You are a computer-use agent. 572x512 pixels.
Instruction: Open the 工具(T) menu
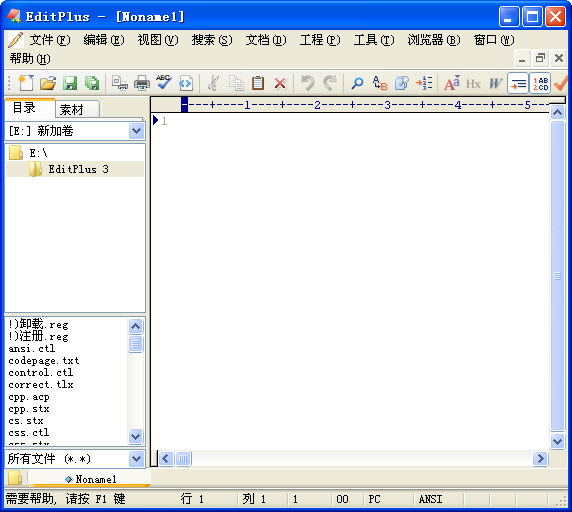point(374,40)
